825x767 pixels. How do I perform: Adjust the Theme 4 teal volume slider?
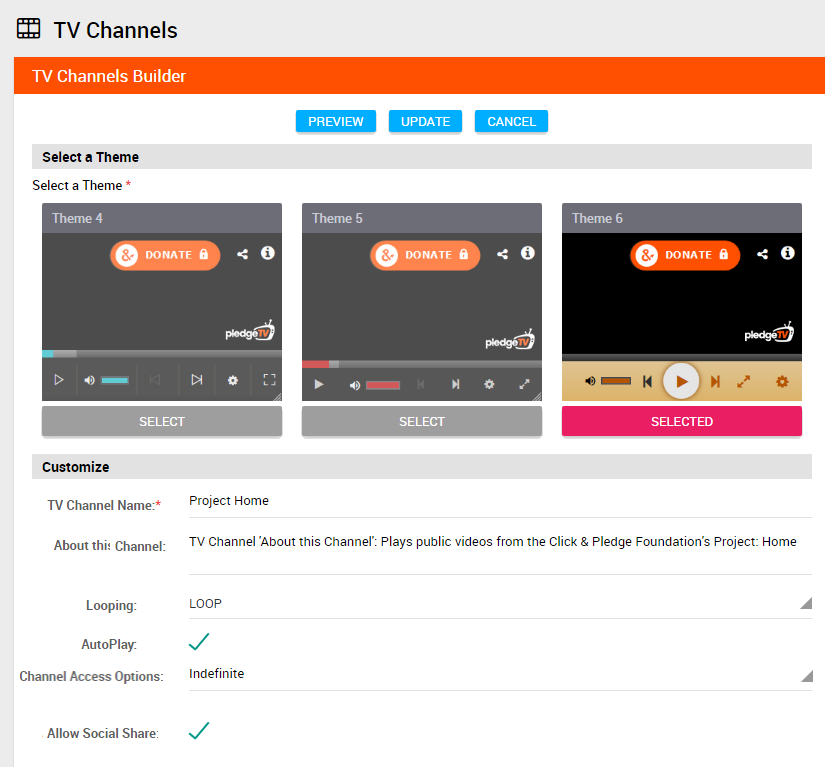click(x=115, y=380)
